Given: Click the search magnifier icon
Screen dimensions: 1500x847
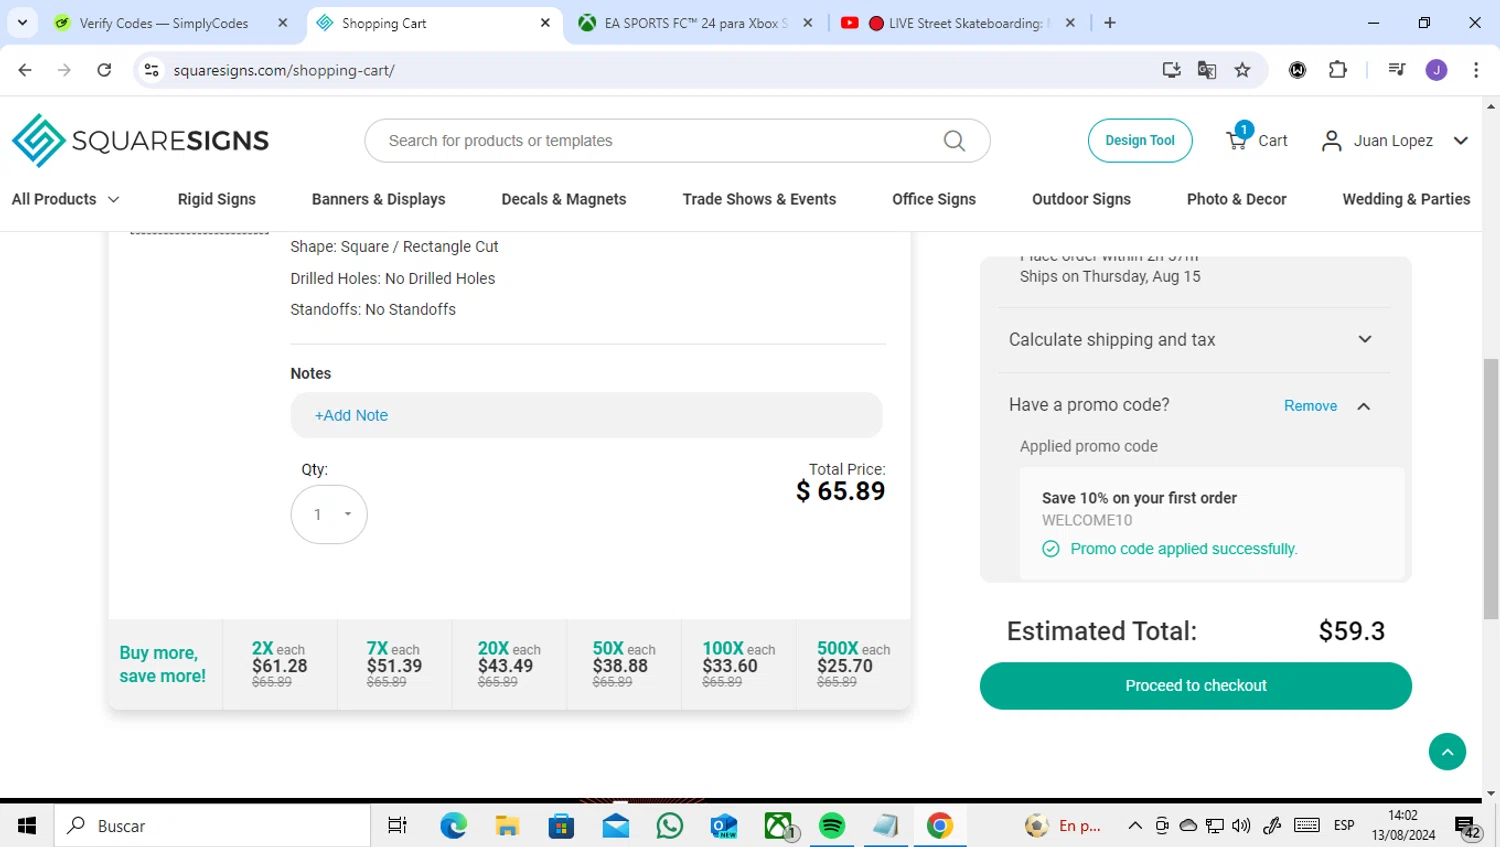Looking at the screenshot, I should click(x=954, y=141).
